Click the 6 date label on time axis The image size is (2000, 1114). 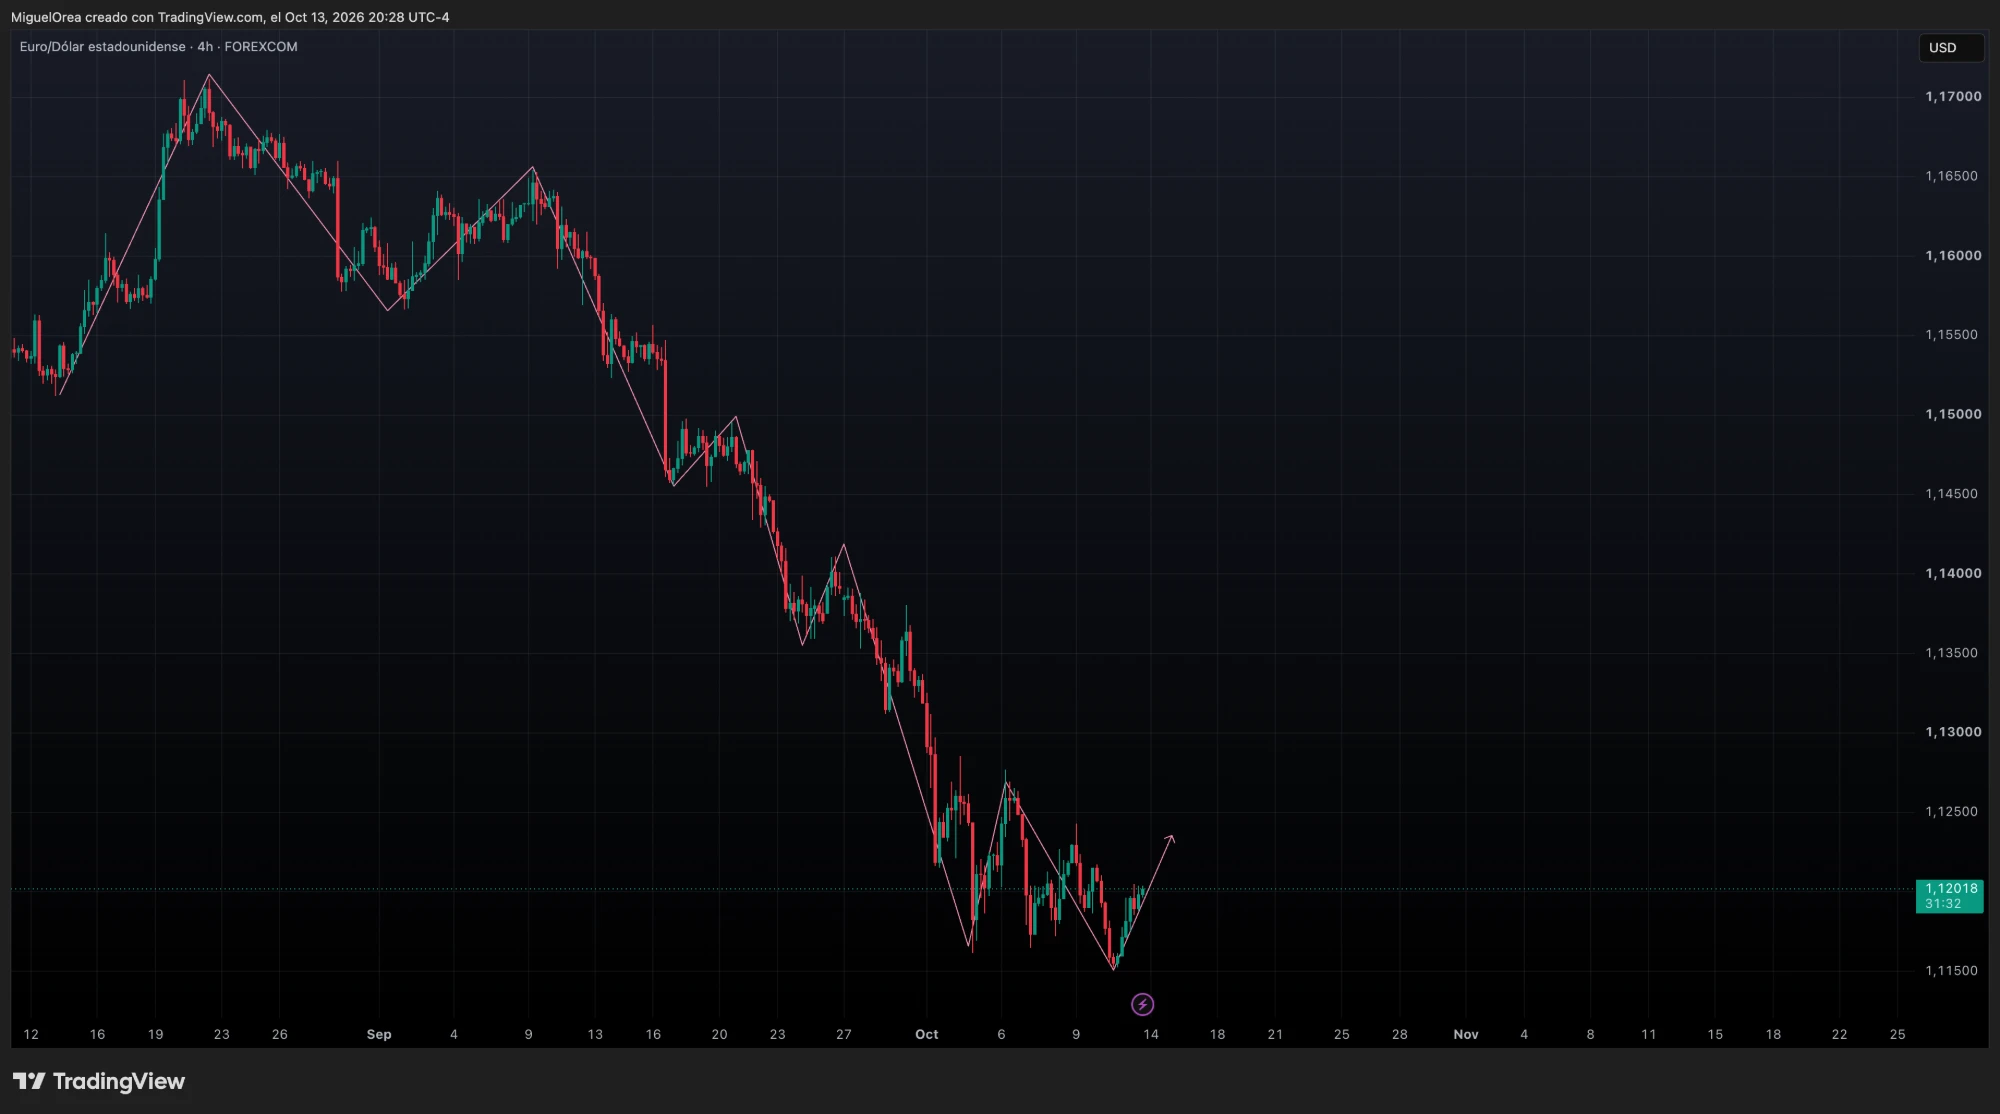pyautogui.click(x=1001, y=1034)
